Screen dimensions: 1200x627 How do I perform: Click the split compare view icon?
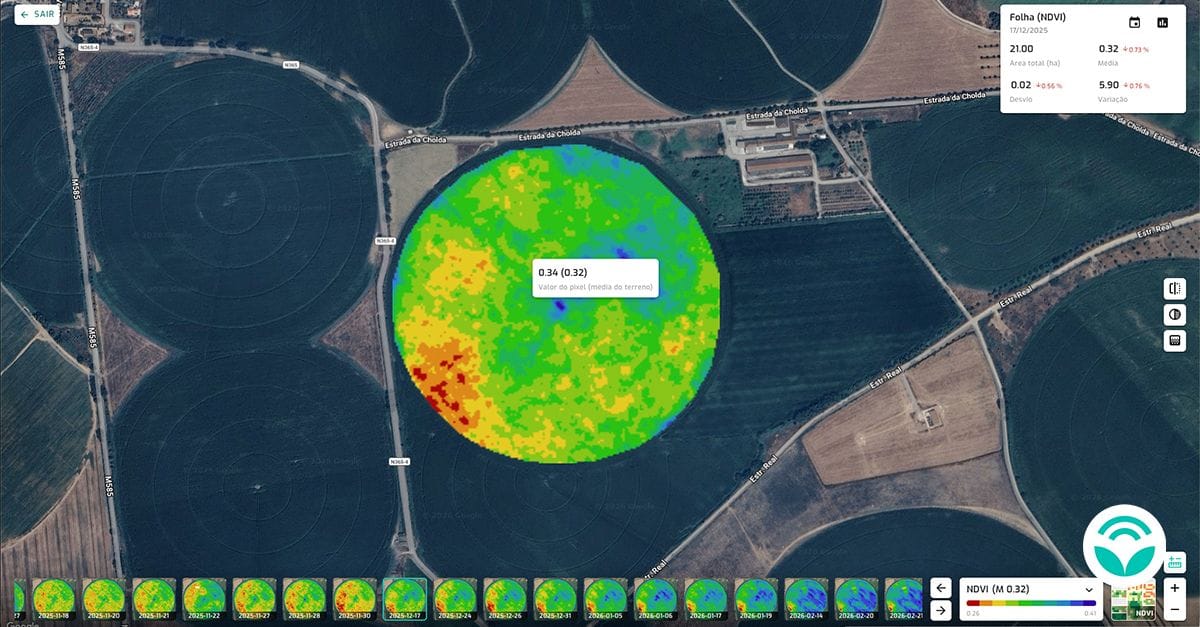1174,288
